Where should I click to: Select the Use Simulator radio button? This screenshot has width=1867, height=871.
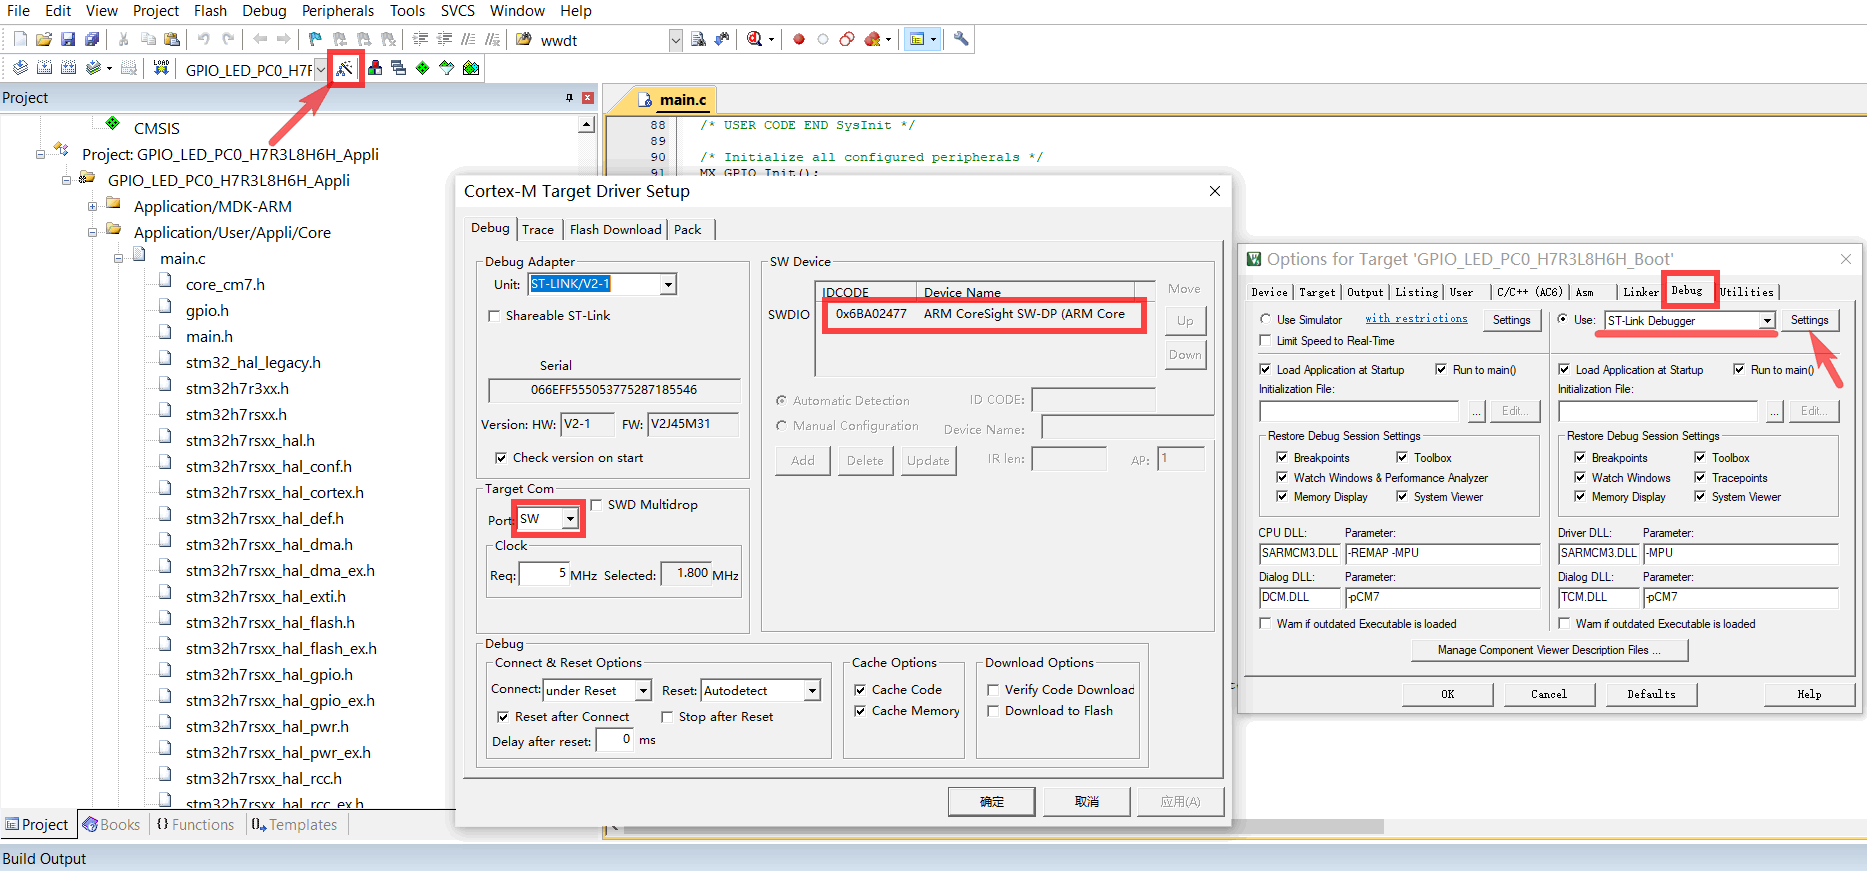click(1265, 320)
